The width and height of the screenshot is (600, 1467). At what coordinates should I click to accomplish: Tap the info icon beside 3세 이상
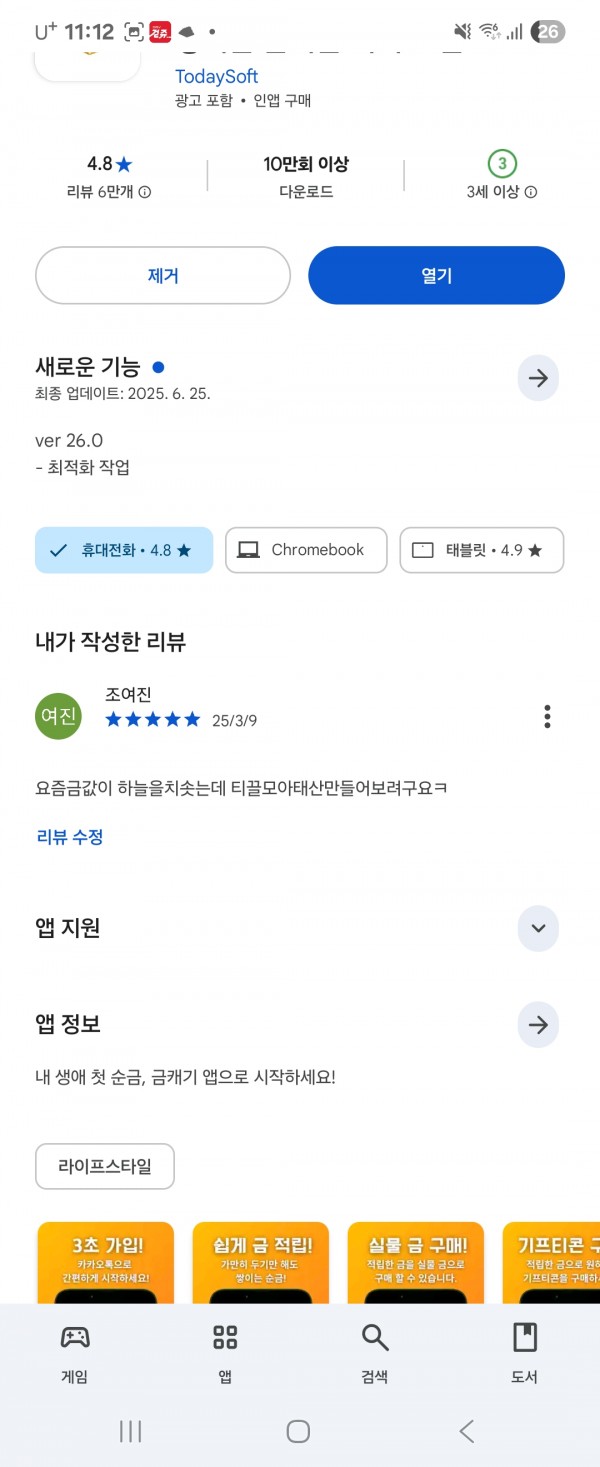pos(531,192)
